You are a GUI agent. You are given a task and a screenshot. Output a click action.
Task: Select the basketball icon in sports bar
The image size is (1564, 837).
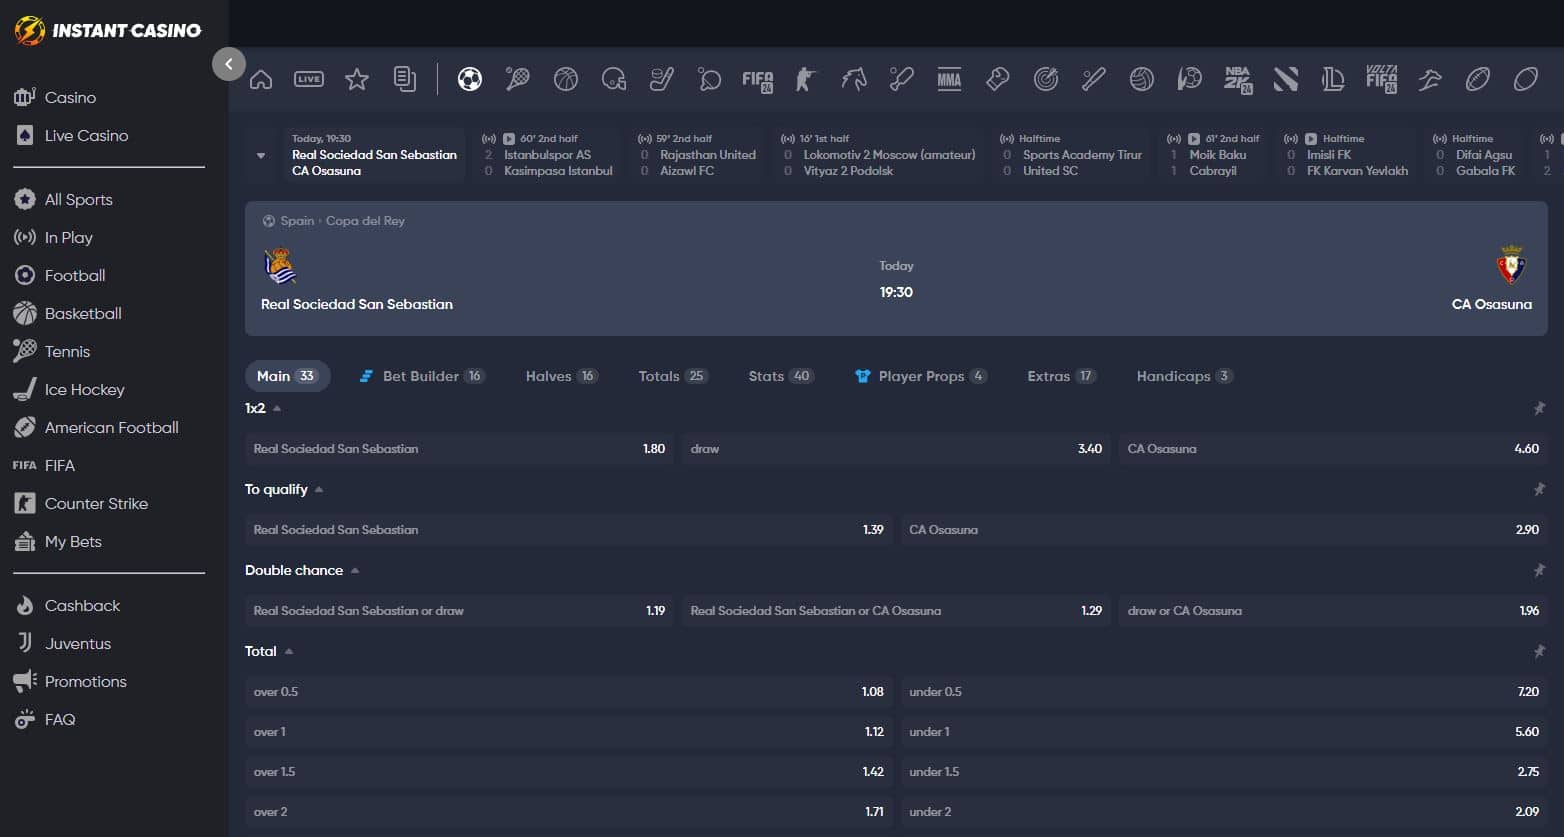566,79
